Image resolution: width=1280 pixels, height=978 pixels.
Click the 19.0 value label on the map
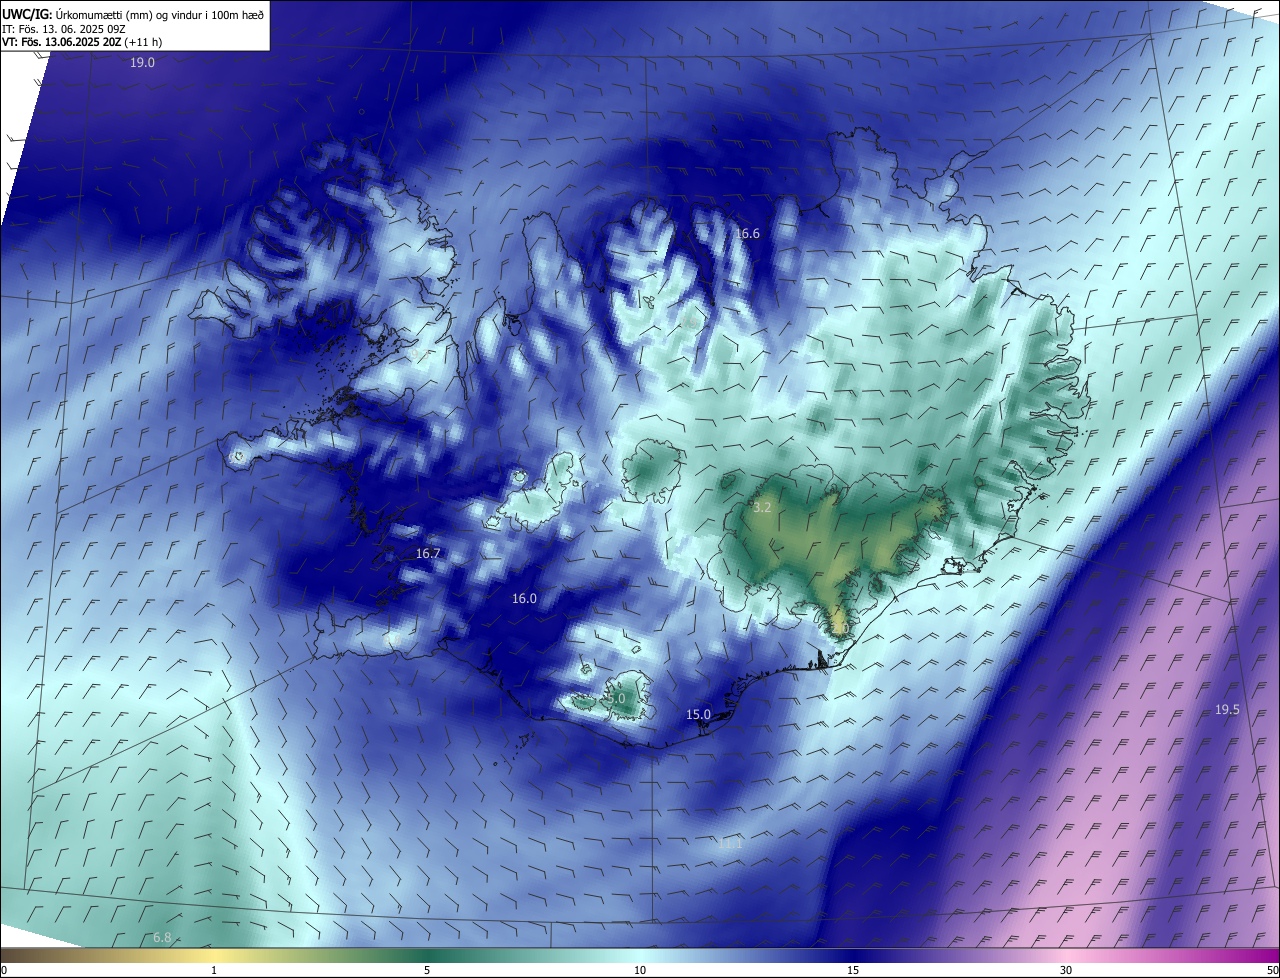143,62
